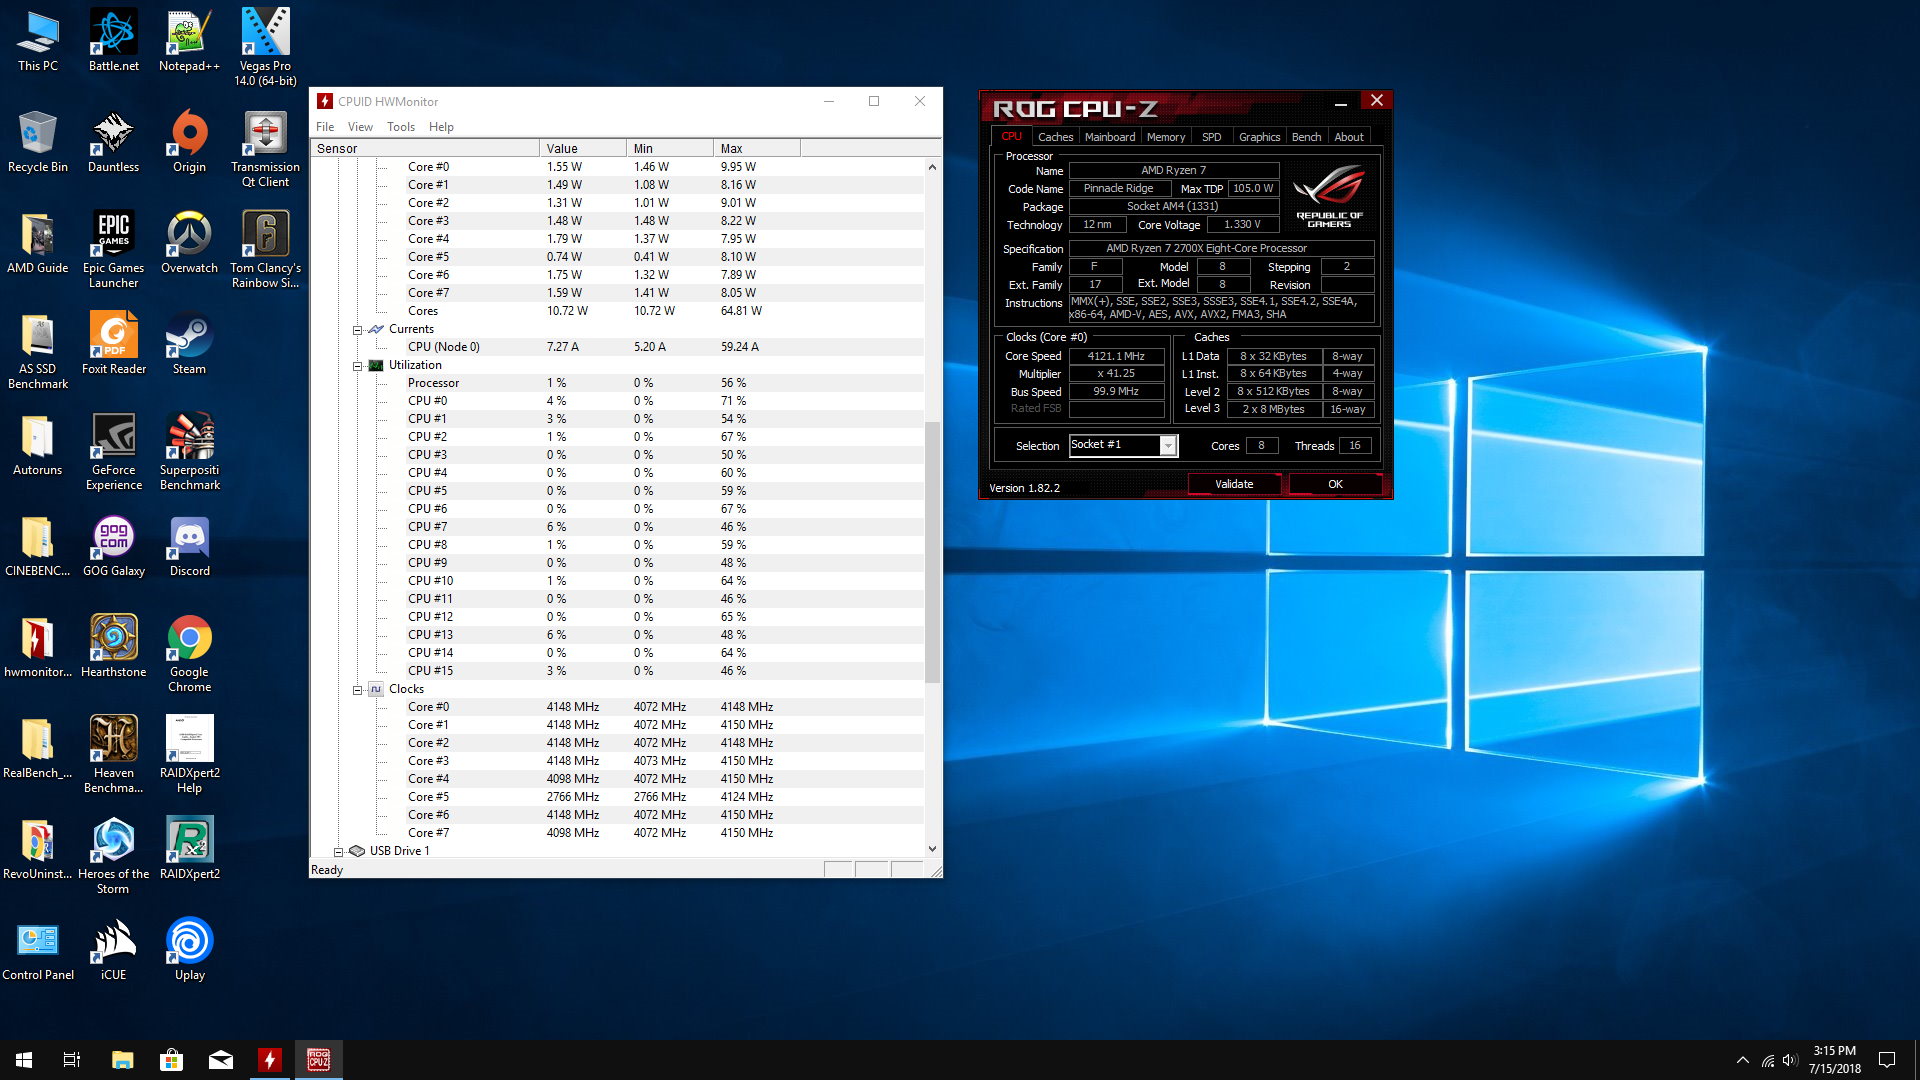Collapse the Clocks tree node
Viewport: 1920px width, 1080px height.
coord(357,690)
